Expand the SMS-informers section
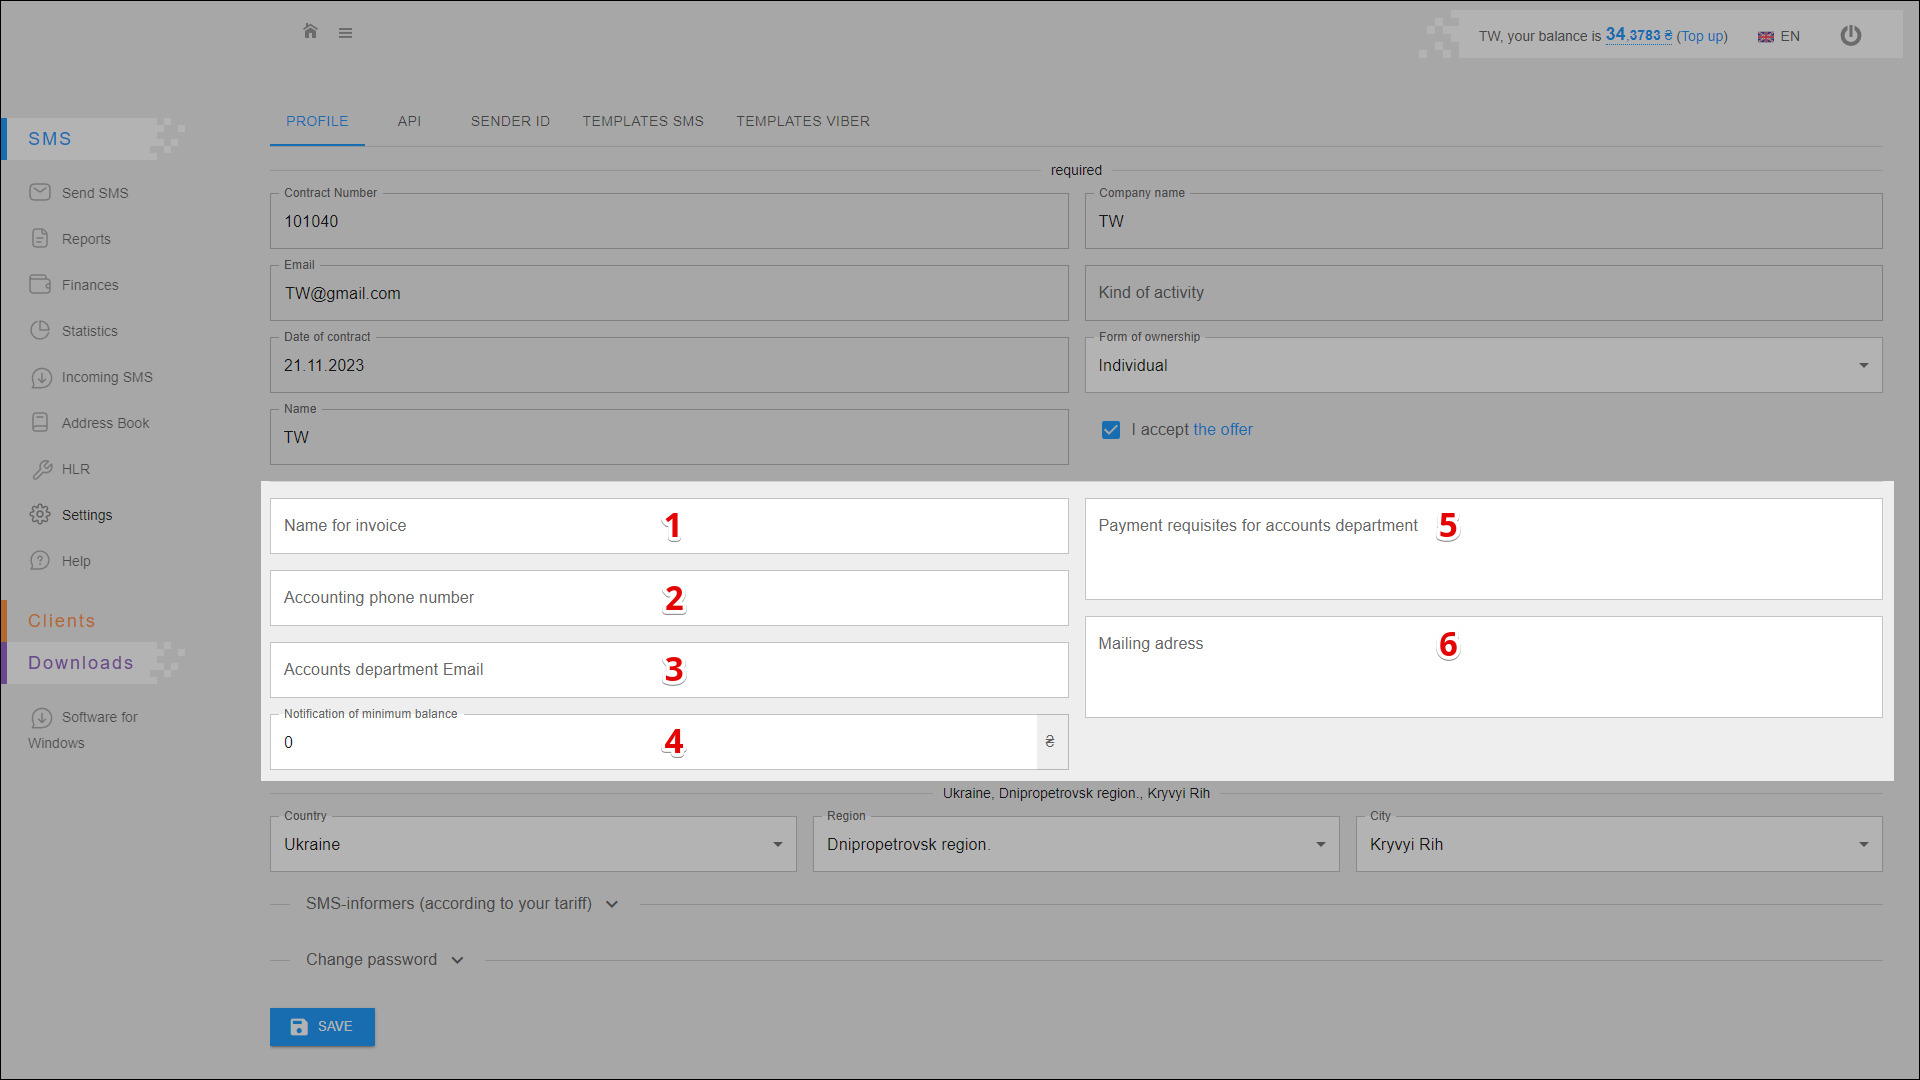Image resolution: width=1920 pixels, height=1080 pixels. pyautogui.click(x=462, y=904)
